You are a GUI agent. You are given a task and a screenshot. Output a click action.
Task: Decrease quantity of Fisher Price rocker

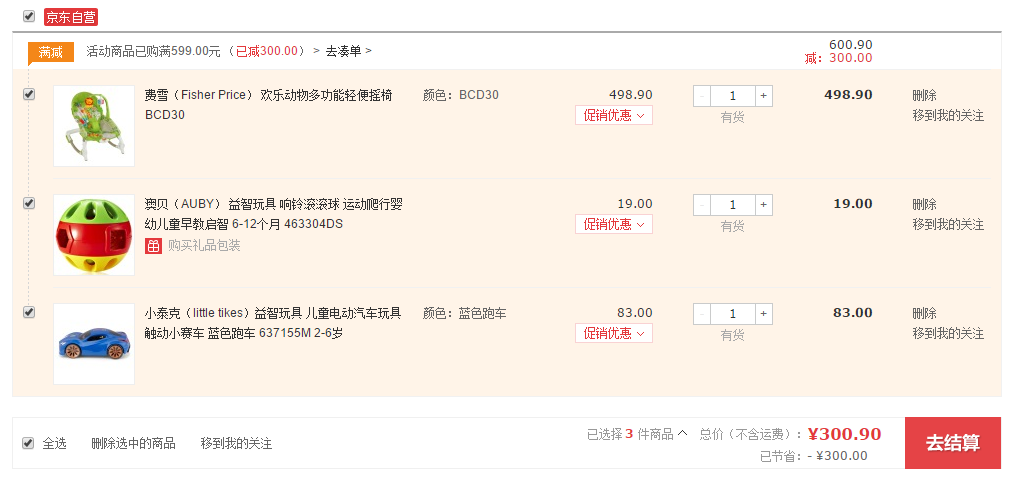click(x=702, y=96)
